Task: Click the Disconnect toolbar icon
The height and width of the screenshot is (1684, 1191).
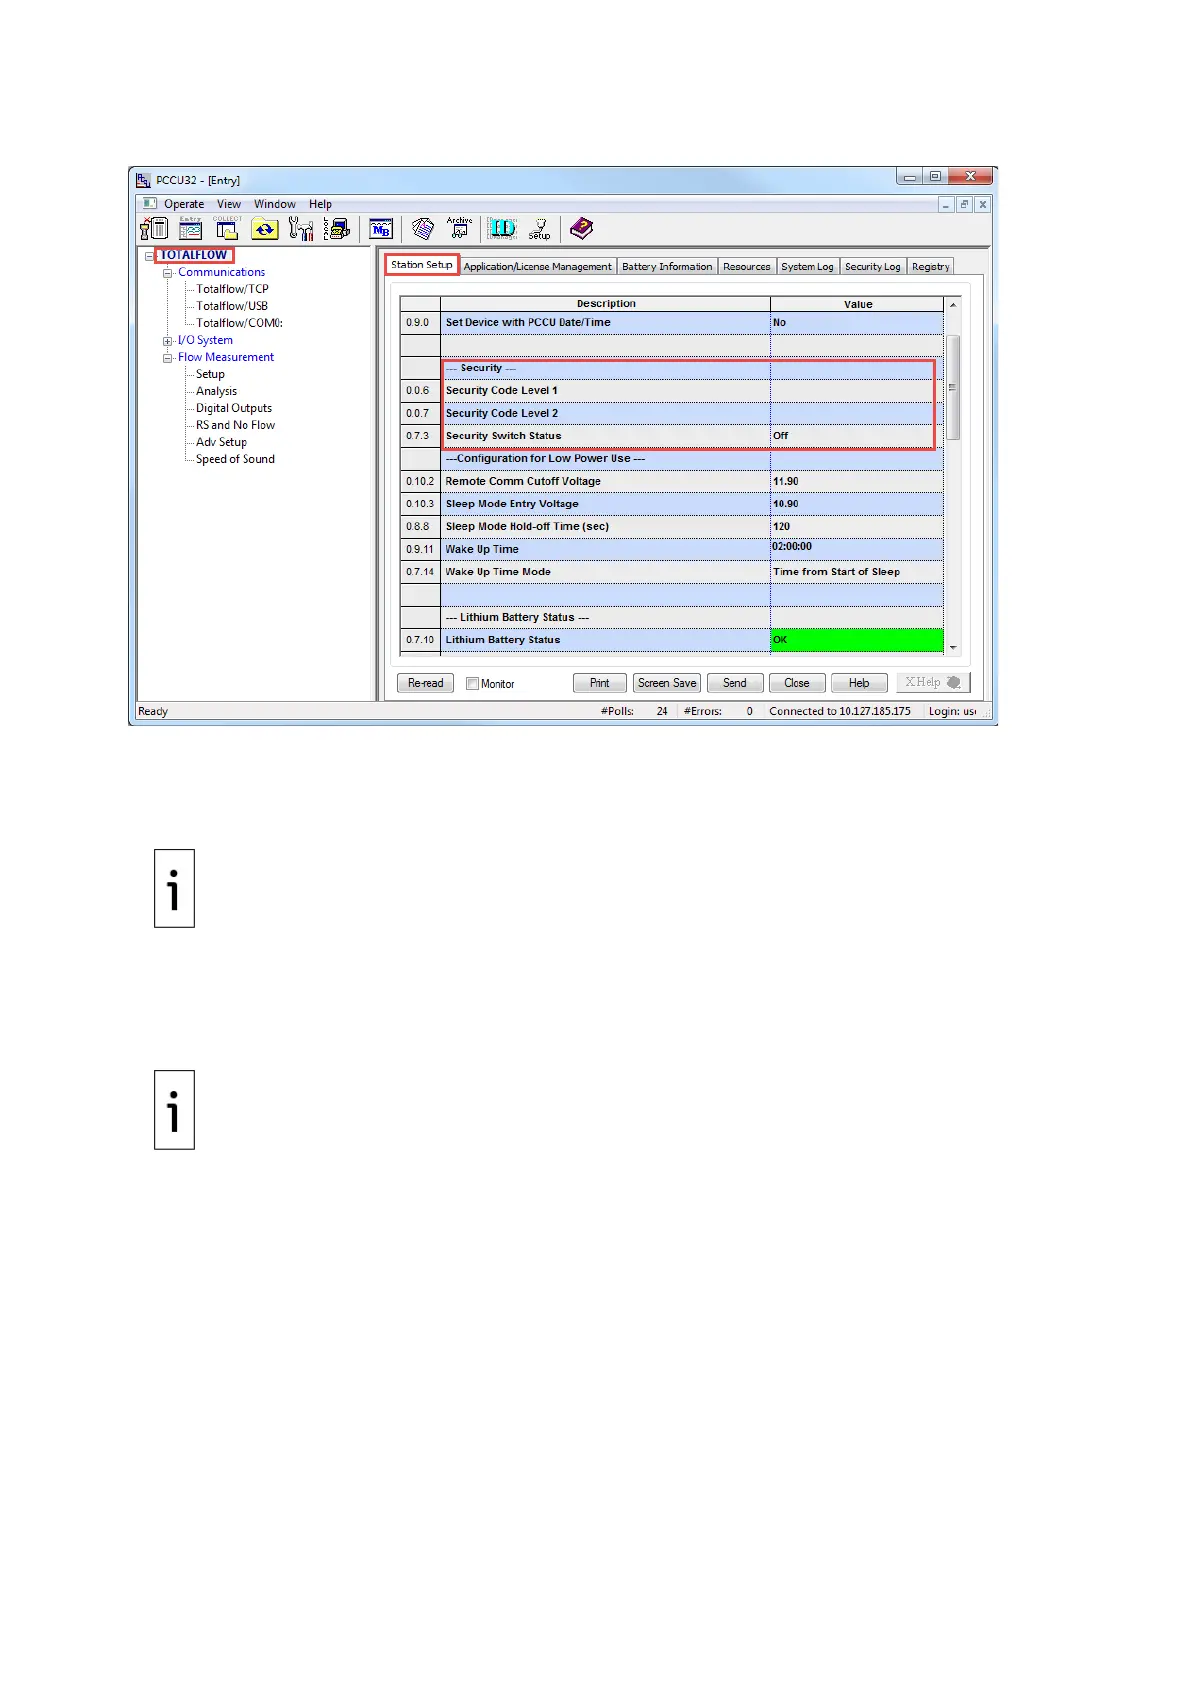Action: point(153,229)
